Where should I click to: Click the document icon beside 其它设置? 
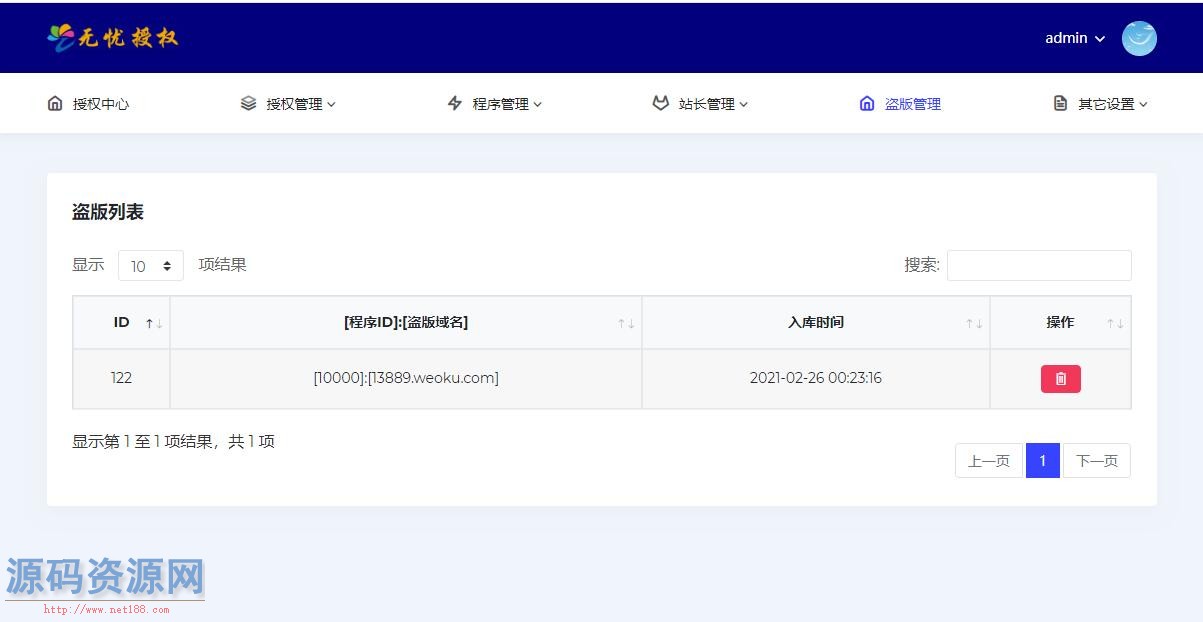(1060, 103)
